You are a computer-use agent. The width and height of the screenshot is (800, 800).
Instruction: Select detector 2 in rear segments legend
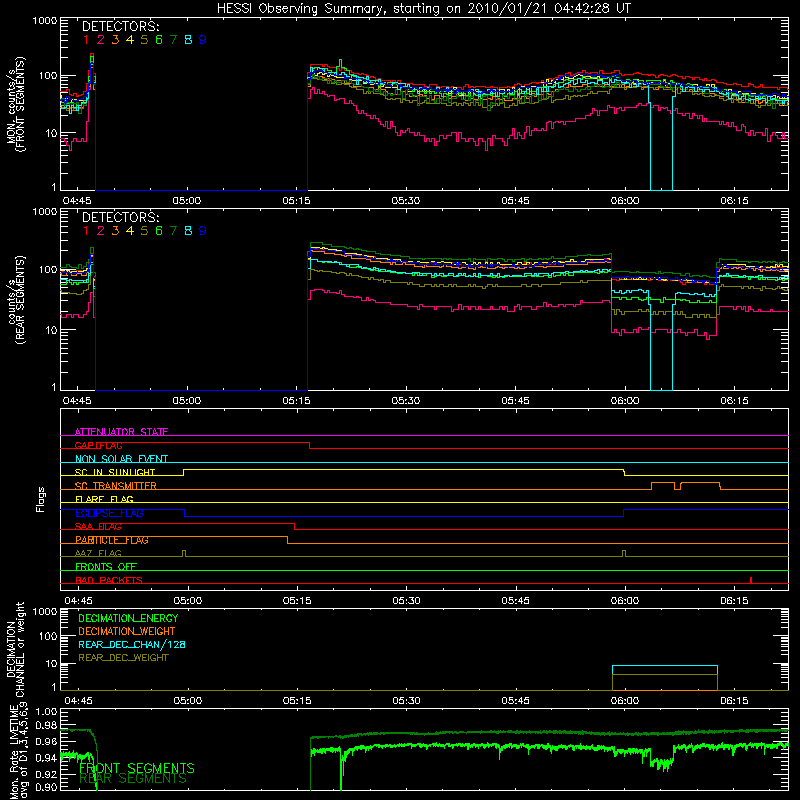pos(101,231)
